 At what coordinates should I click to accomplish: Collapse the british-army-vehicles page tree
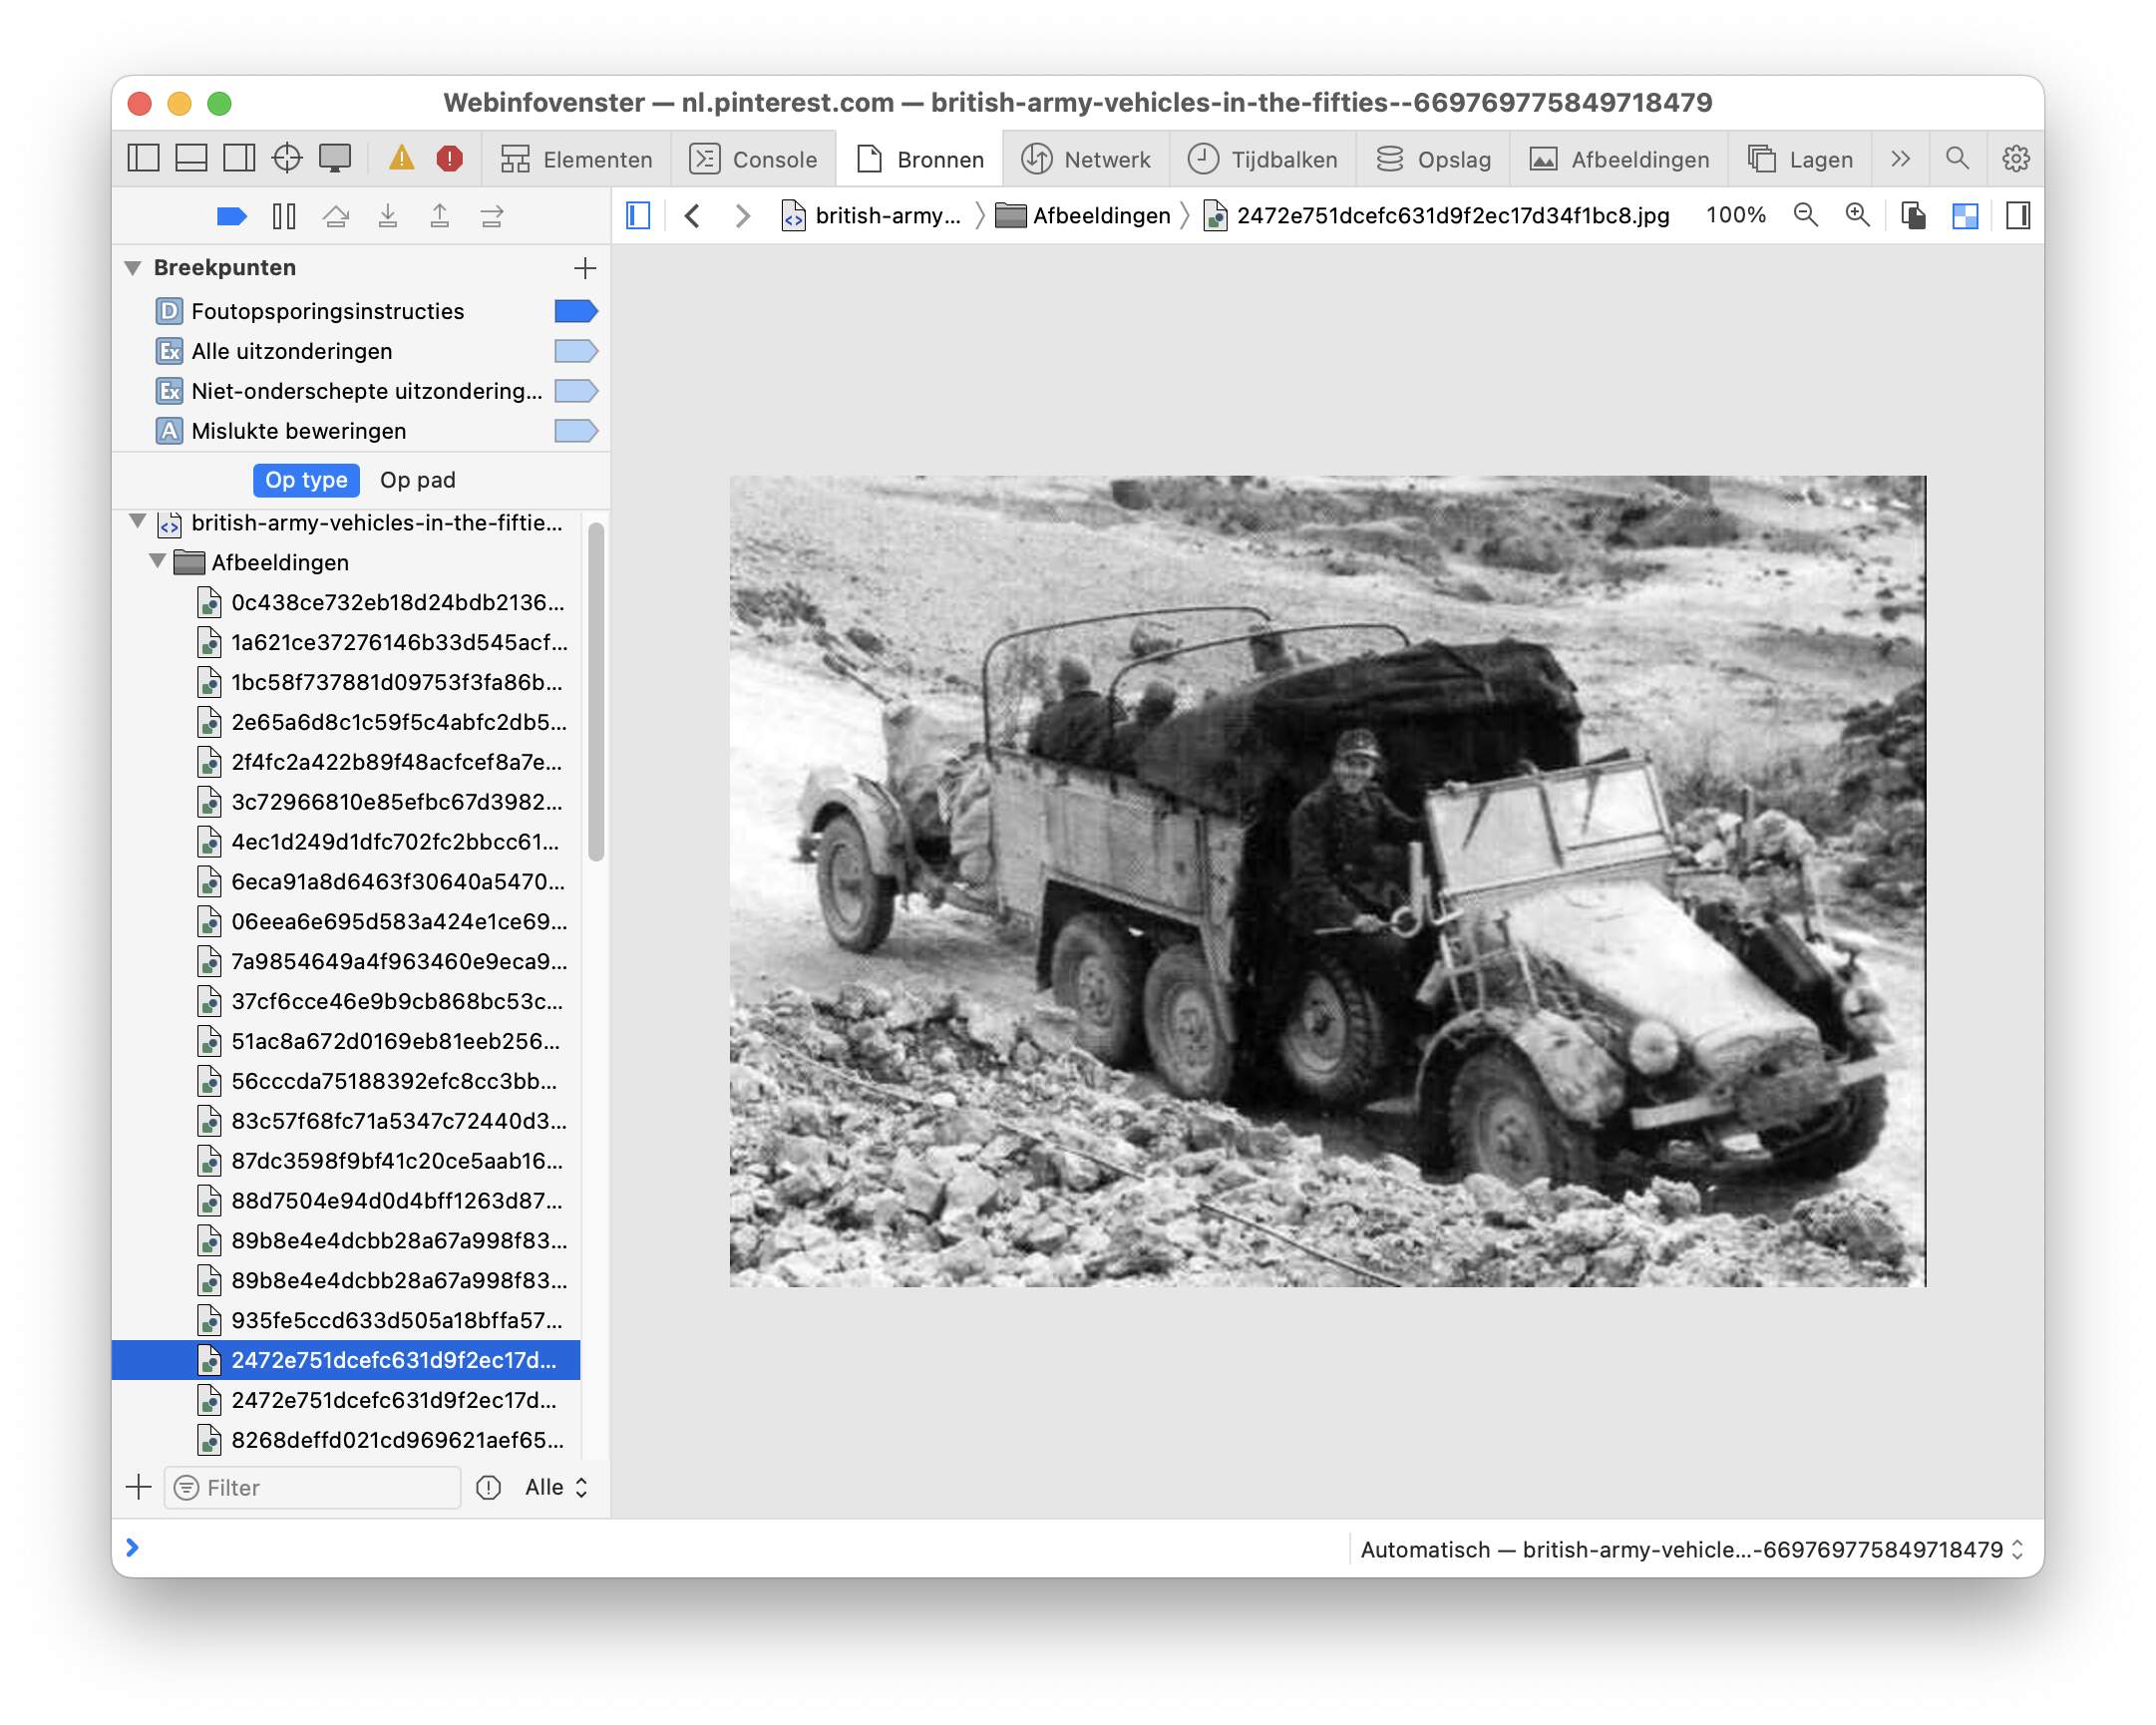tap(138, 521)
